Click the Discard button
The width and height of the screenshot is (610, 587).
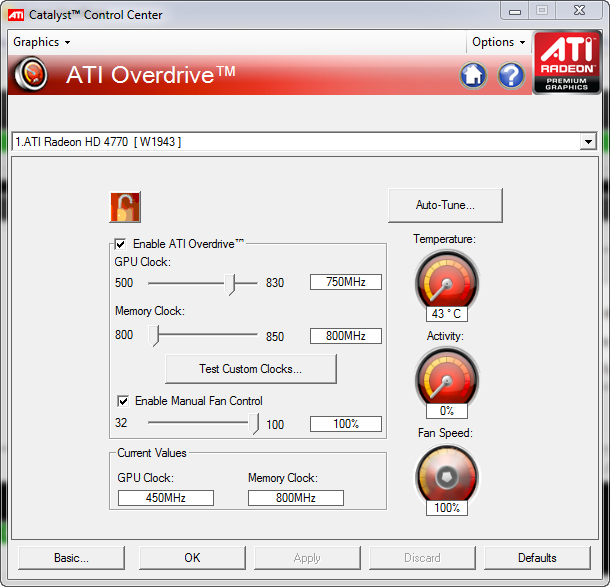click(x=422, y=558)
